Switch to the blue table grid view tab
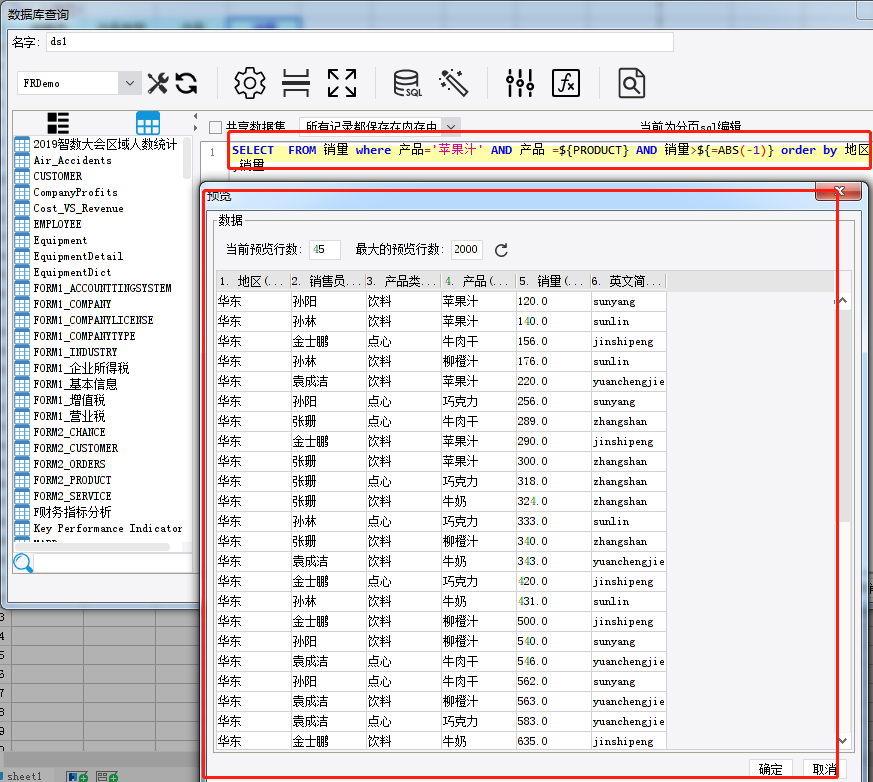 coord(148,123)
